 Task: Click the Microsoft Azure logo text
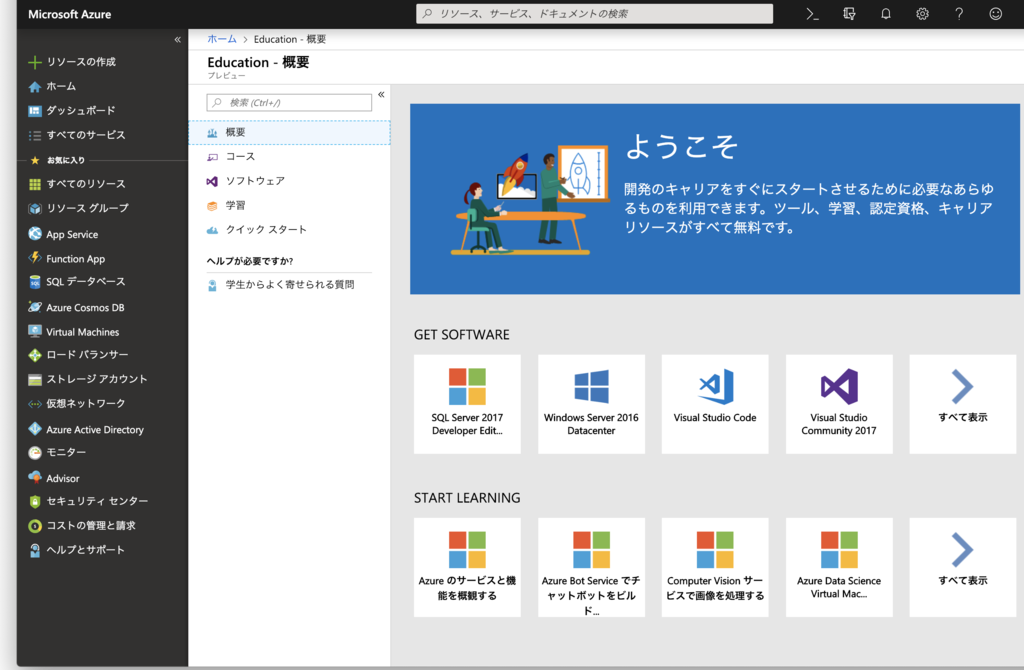(69, 14)
